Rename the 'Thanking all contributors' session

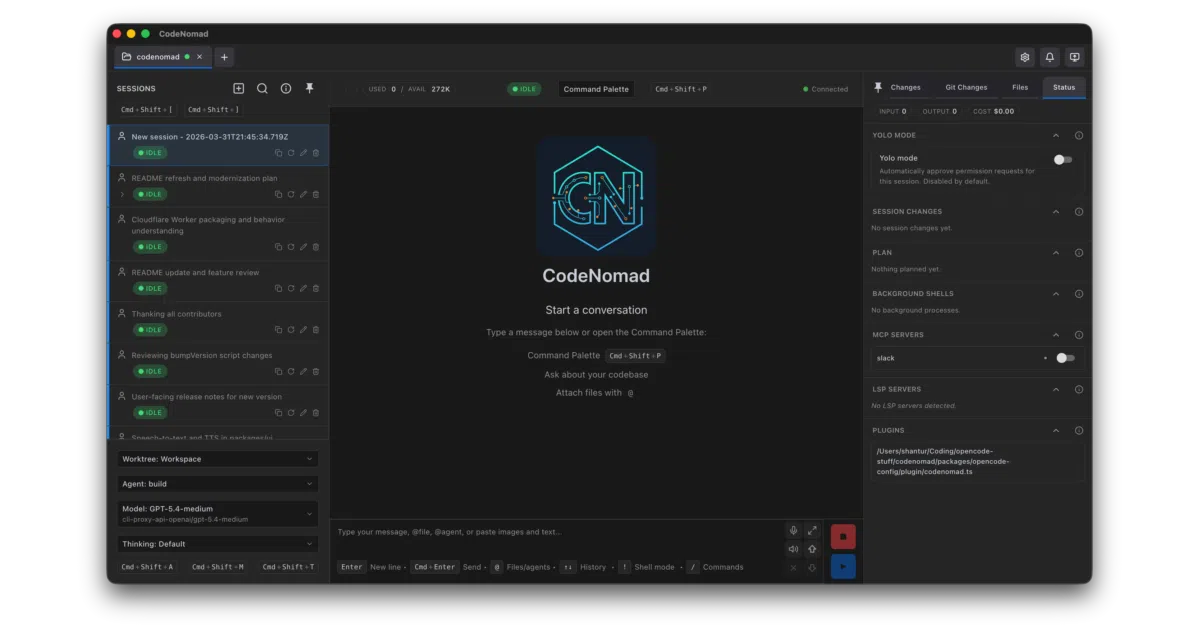coord(303,329)
